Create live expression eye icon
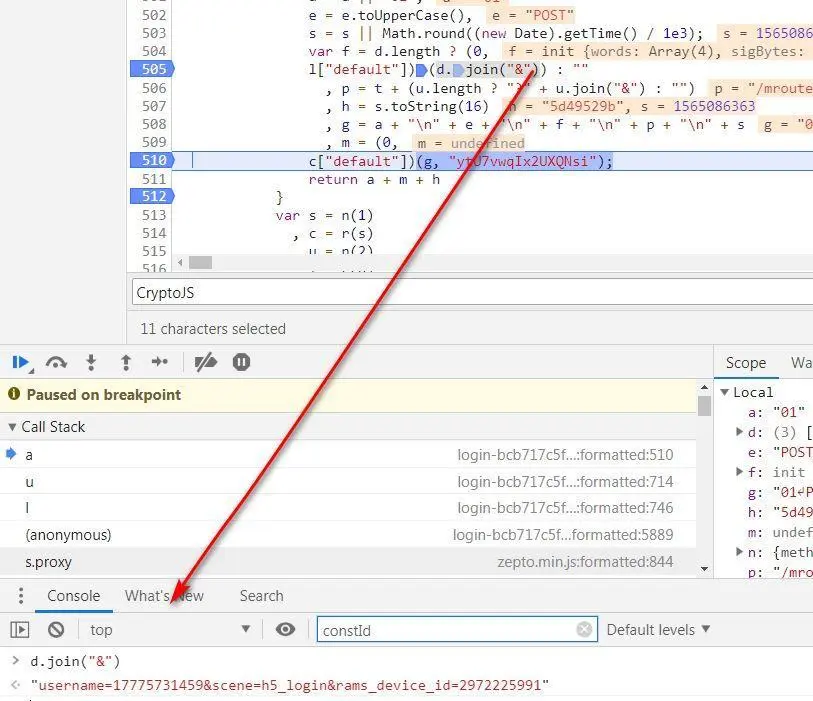The width and height of the screenshot is (813, 701). (285, 629)
